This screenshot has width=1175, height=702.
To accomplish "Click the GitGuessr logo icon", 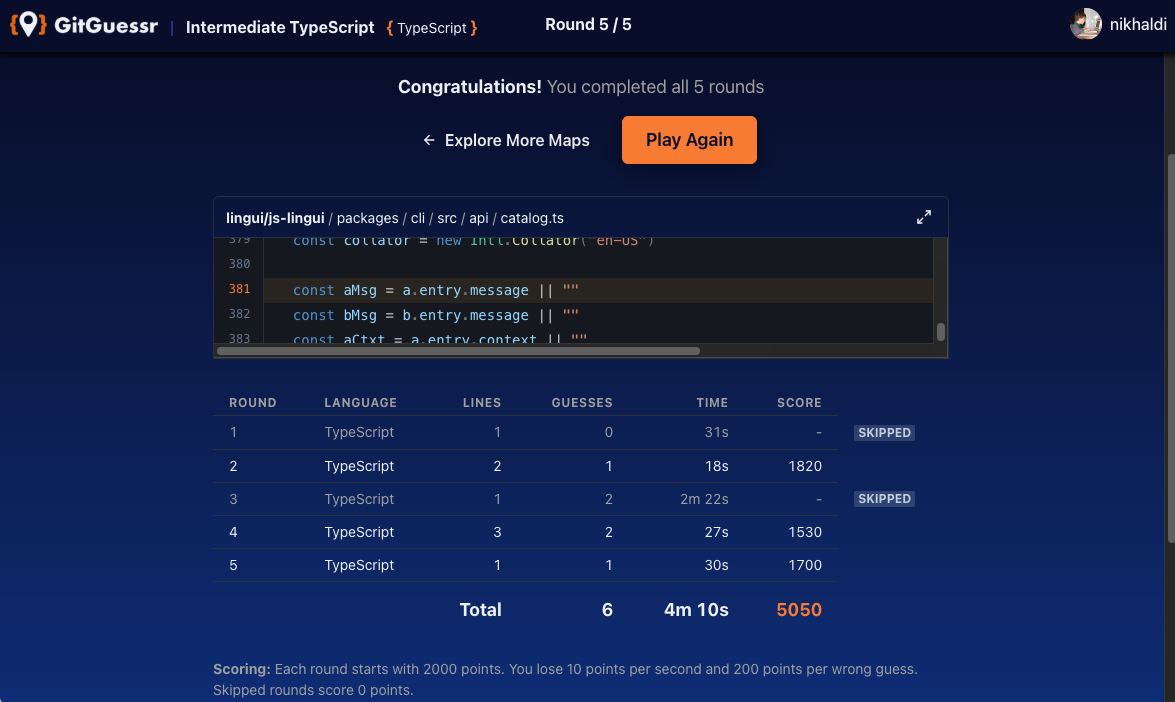I will (x=28, y=25).
